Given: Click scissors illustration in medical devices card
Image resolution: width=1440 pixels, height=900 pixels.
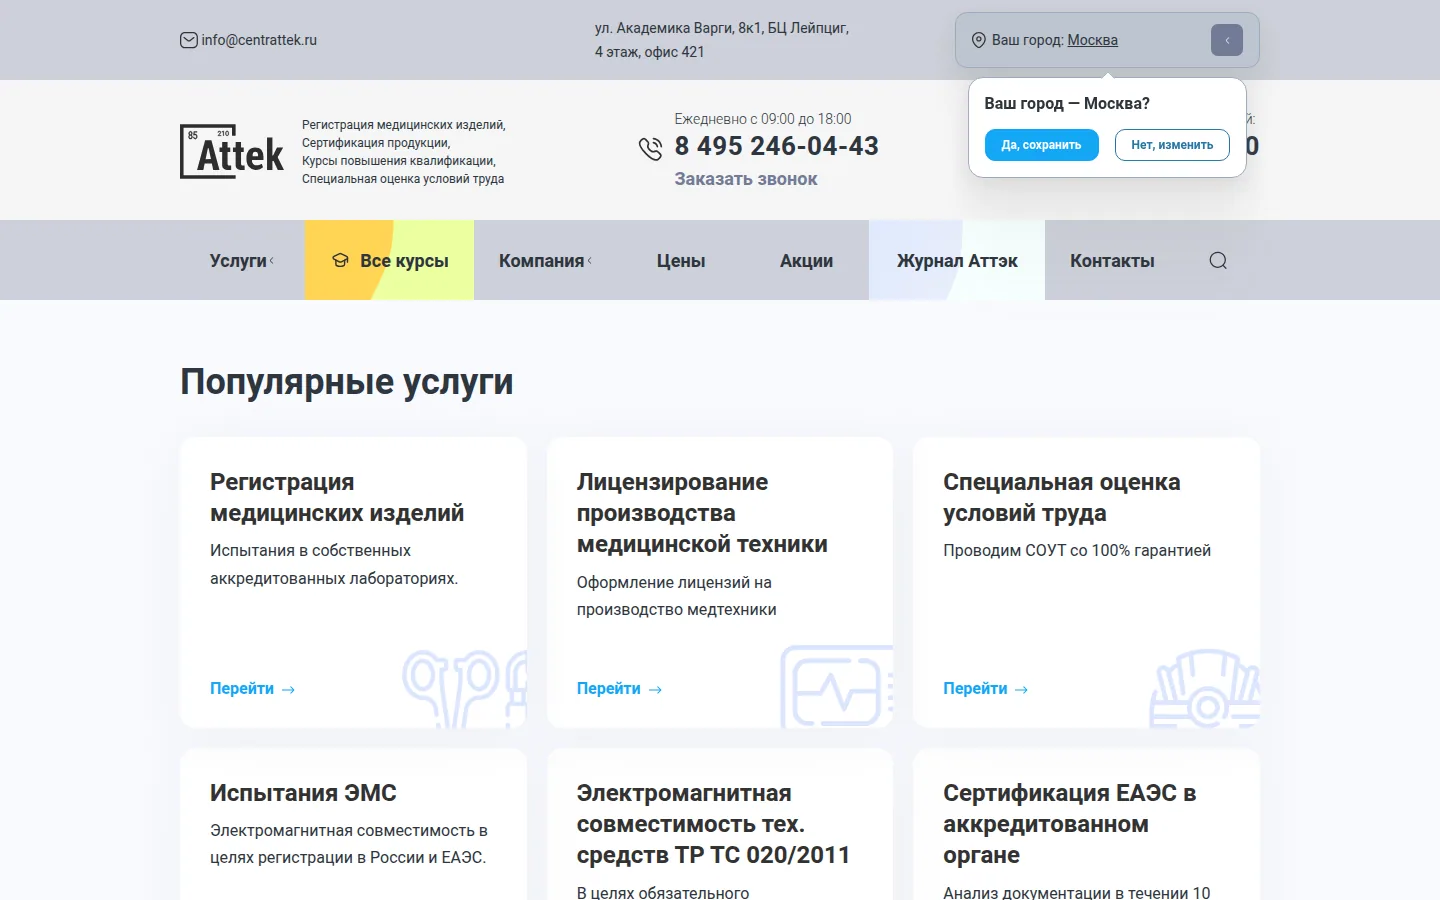Looking at the screenshot, I should tap(464, 688).
